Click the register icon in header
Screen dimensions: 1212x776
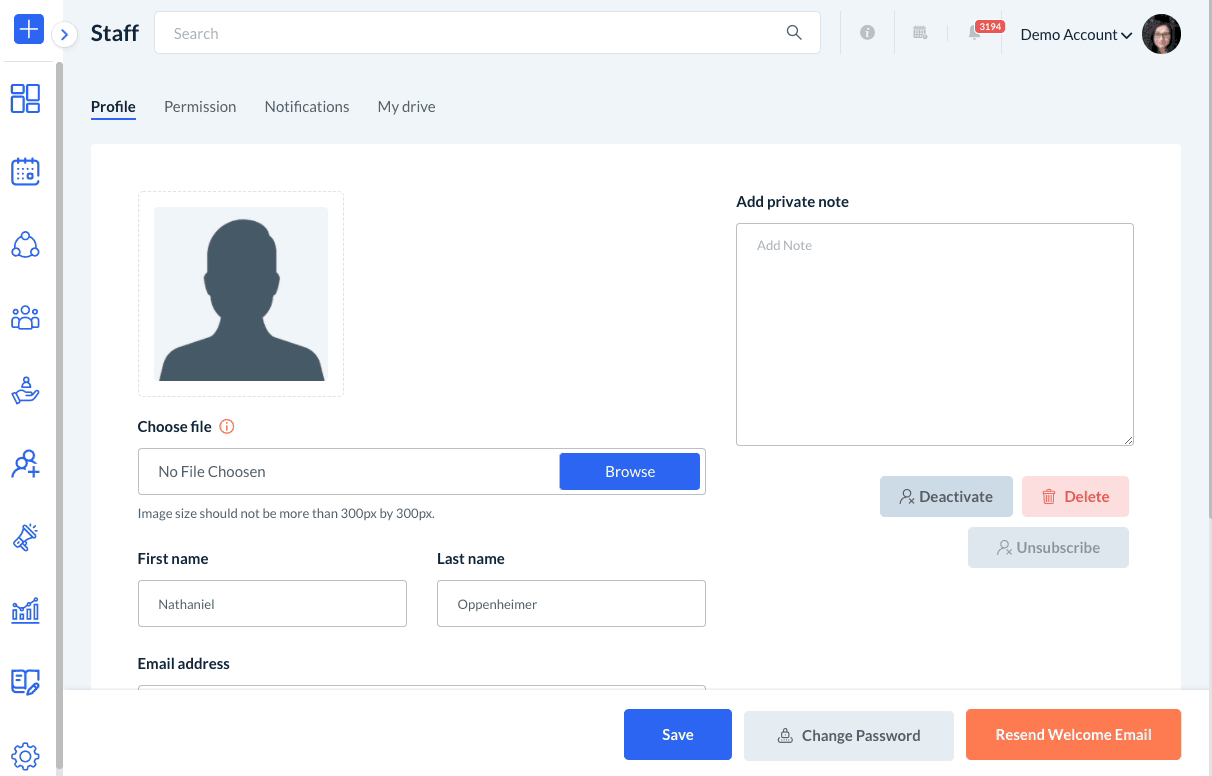(x=920, y=33)
